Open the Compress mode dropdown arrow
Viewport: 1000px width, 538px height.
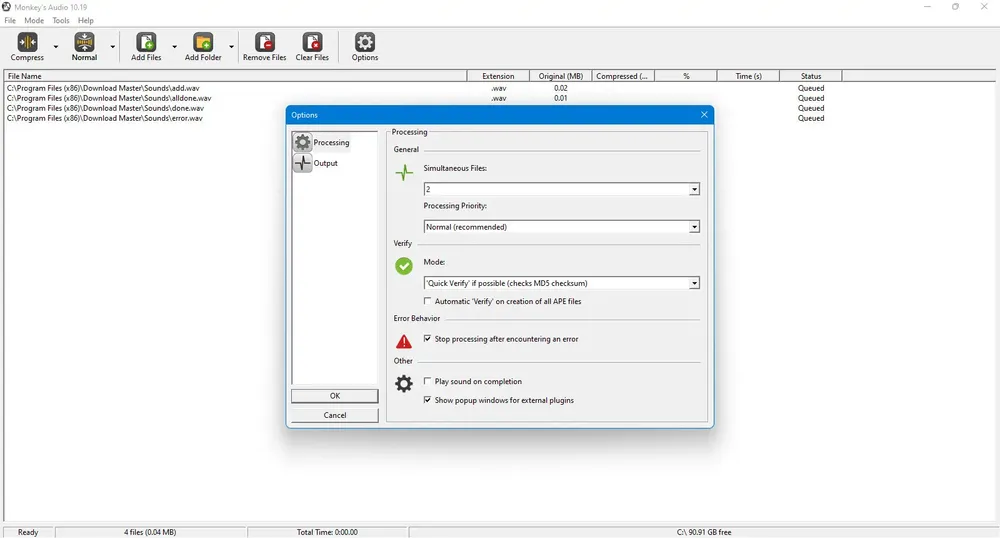coord(55,47)
